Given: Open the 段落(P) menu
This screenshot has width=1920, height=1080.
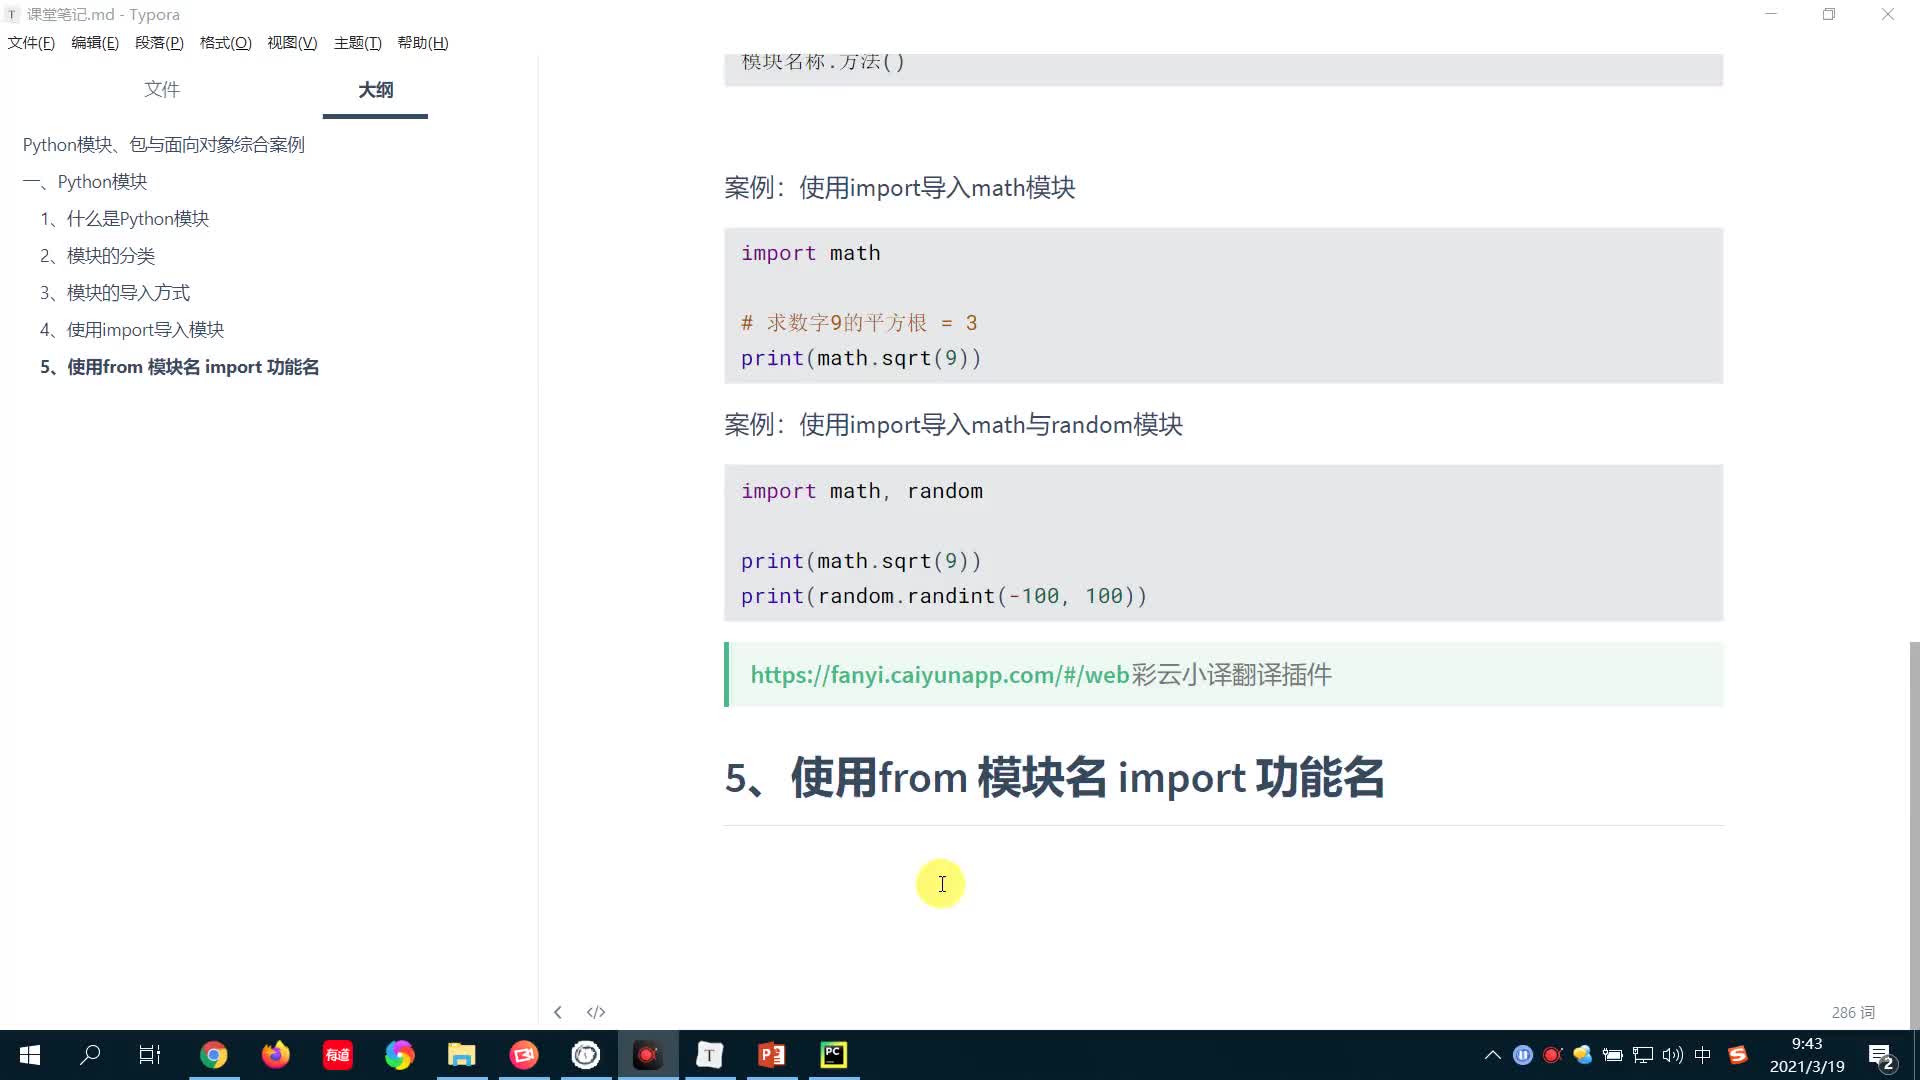Looking at the screenshot, I should click(159, 43).
